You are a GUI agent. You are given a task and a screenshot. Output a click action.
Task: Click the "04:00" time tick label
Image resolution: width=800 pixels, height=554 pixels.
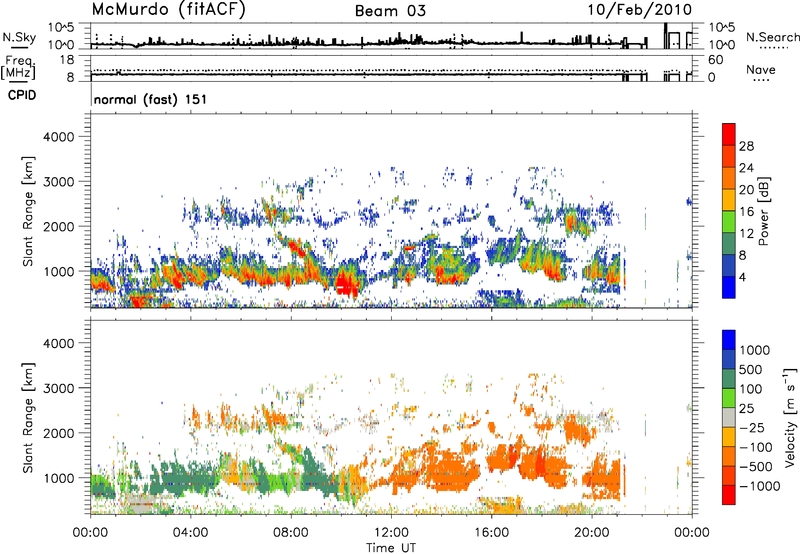pos(191,533)
